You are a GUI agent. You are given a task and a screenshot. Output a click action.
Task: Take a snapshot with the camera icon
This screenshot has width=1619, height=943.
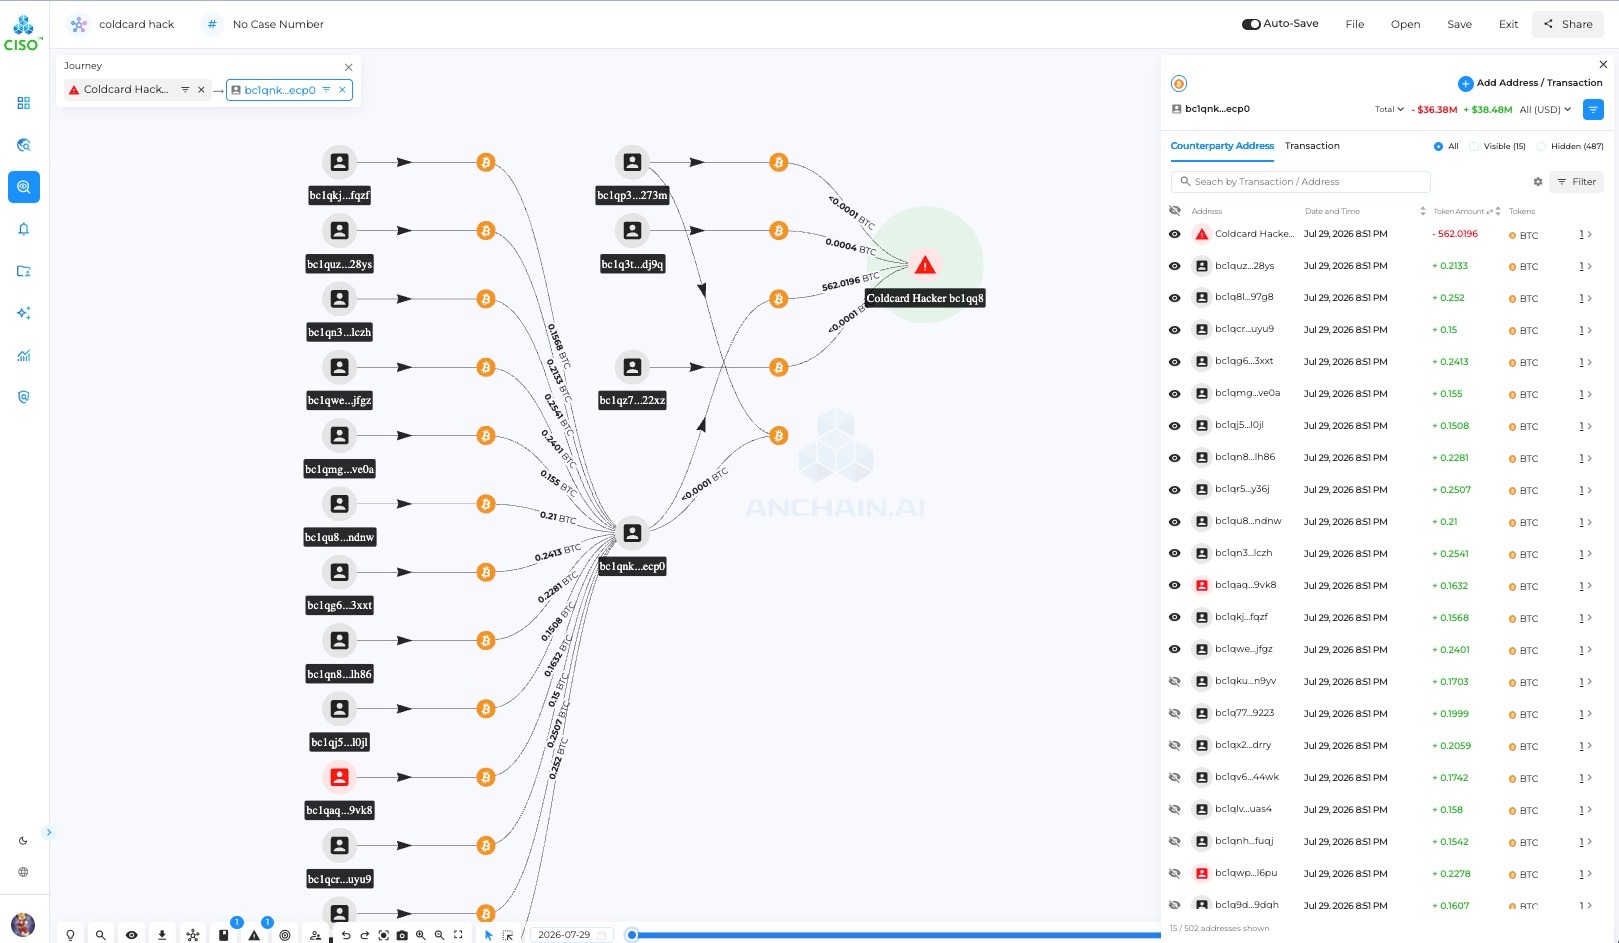coord(402,935)
